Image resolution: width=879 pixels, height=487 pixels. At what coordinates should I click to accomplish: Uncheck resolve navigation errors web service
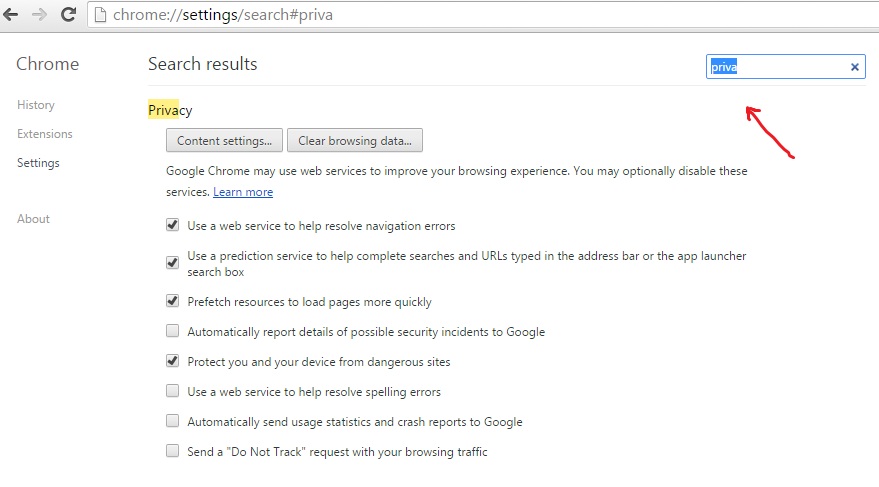click(173, 225)
